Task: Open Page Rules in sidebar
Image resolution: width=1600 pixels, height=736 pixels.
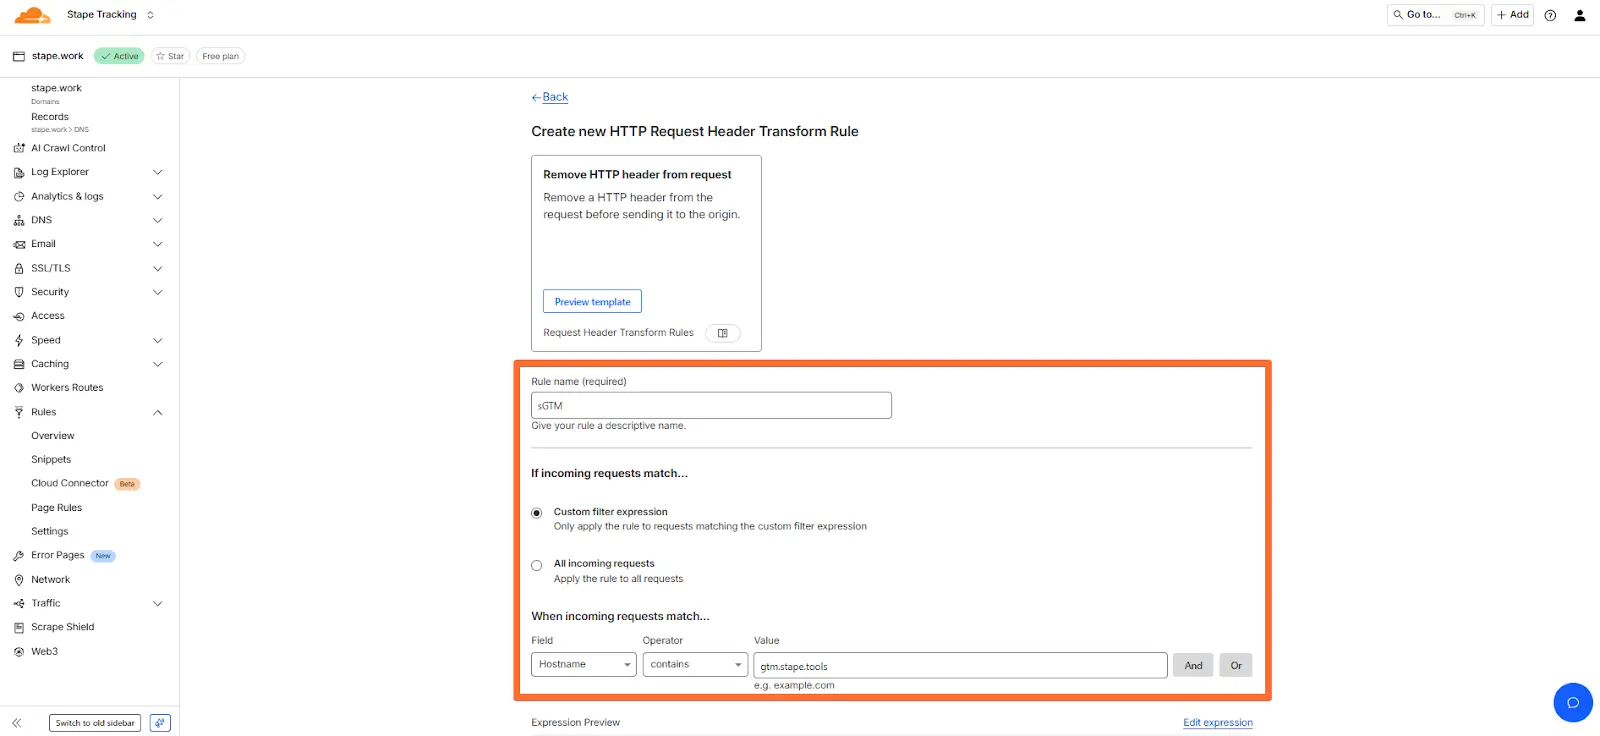Action: [x=56, y=508]
